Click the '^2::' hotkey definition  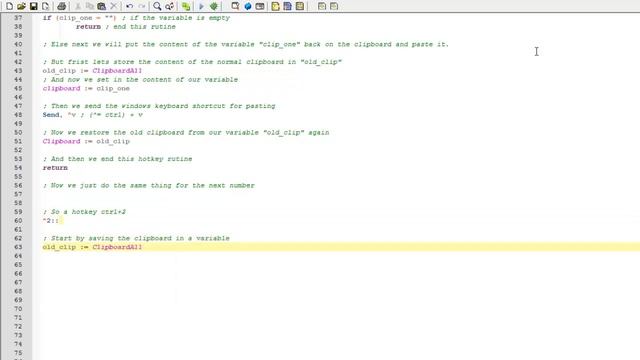click(x=51, y=220)
